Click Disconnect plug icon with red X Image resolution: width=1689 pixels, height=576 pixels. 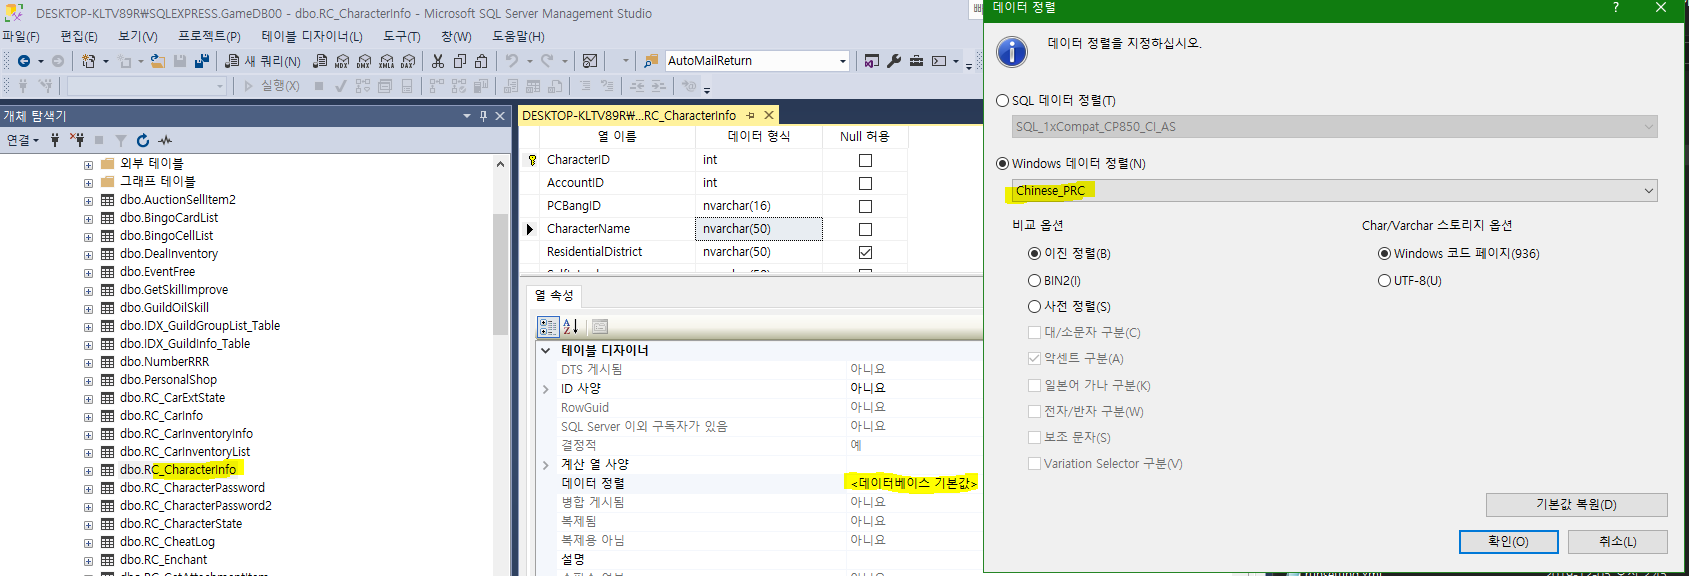[77, 140]
